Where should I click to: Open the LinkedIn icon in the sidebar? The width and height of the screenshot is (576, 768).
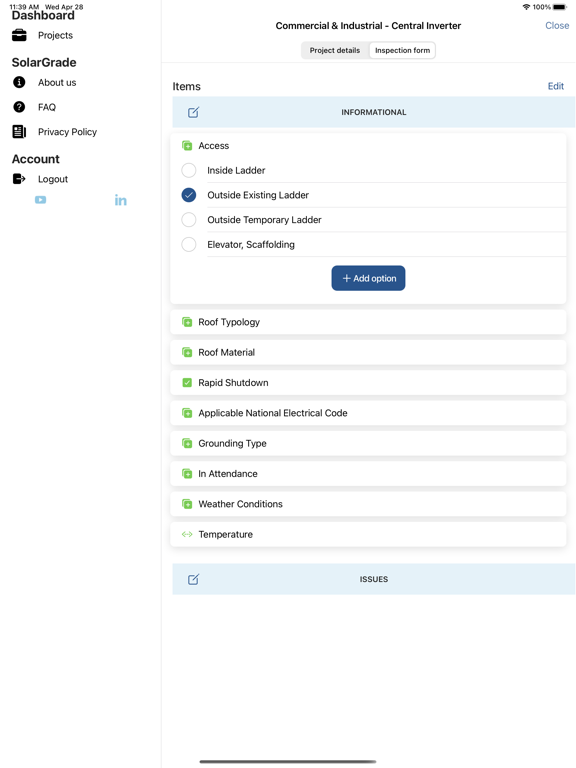[x=120, y=200]
